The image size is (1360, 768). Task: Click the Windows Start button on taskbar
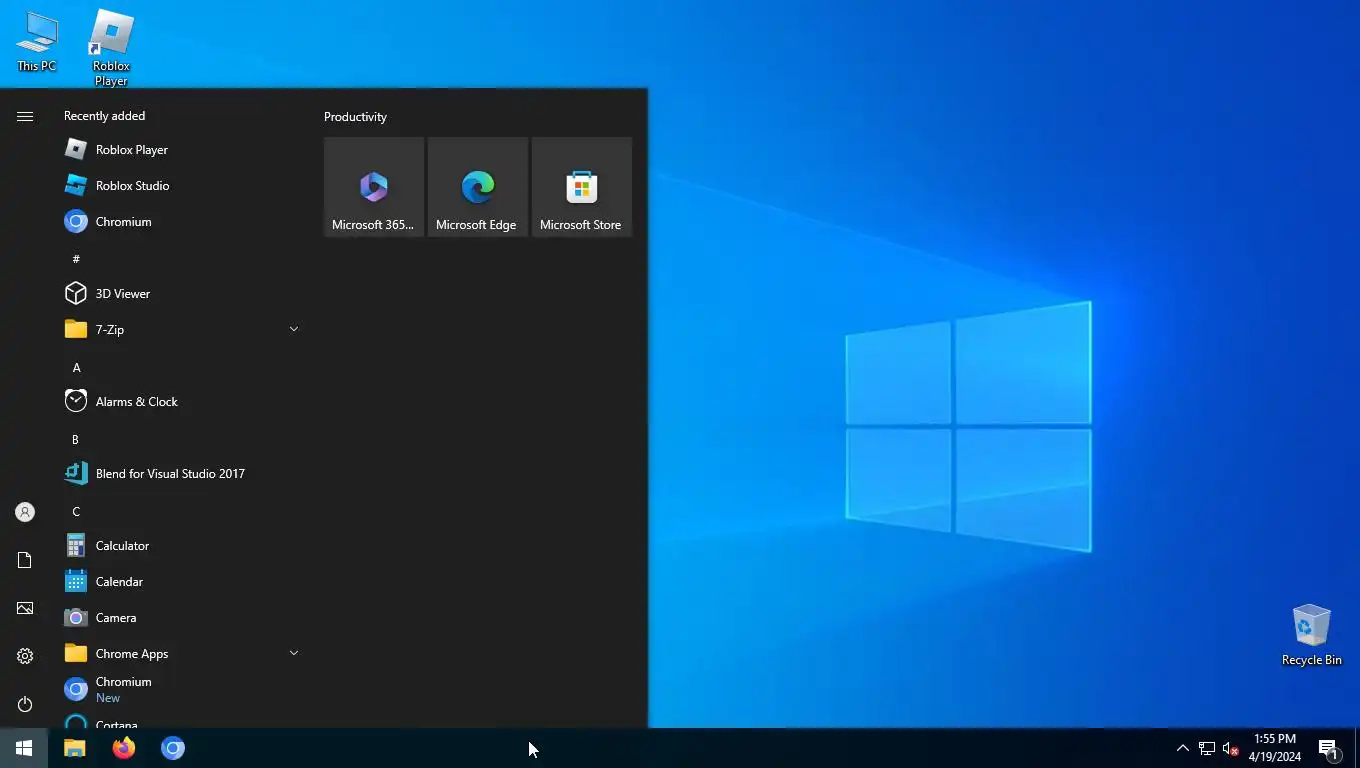(x=24, y=748)
